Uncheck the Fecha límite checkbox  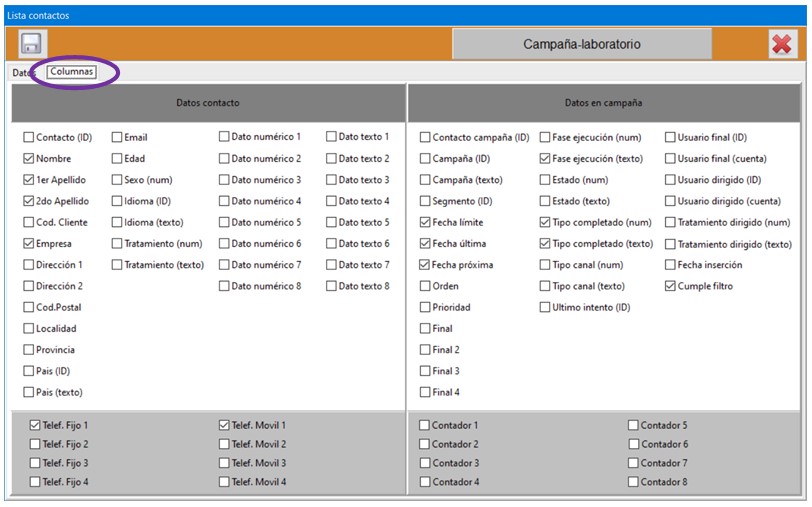point(425,222)
